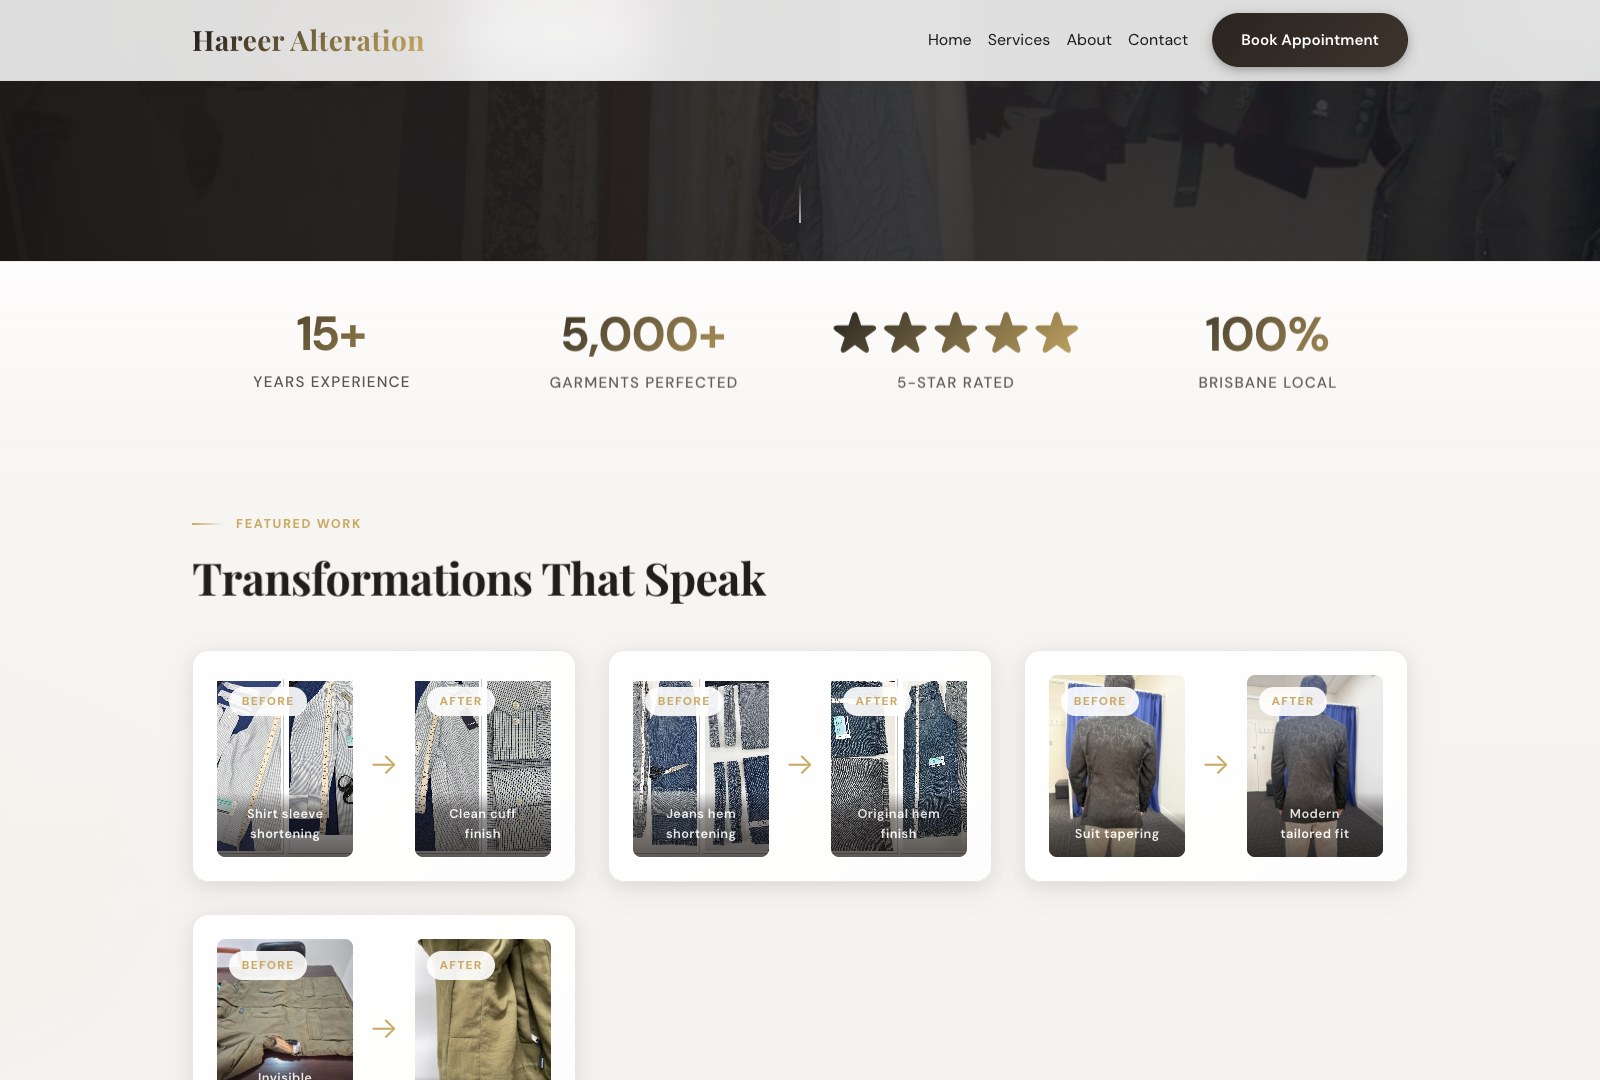Click the Book Appointment button
Viewport: 1600px width, 1080px height.
(1309, 40)
